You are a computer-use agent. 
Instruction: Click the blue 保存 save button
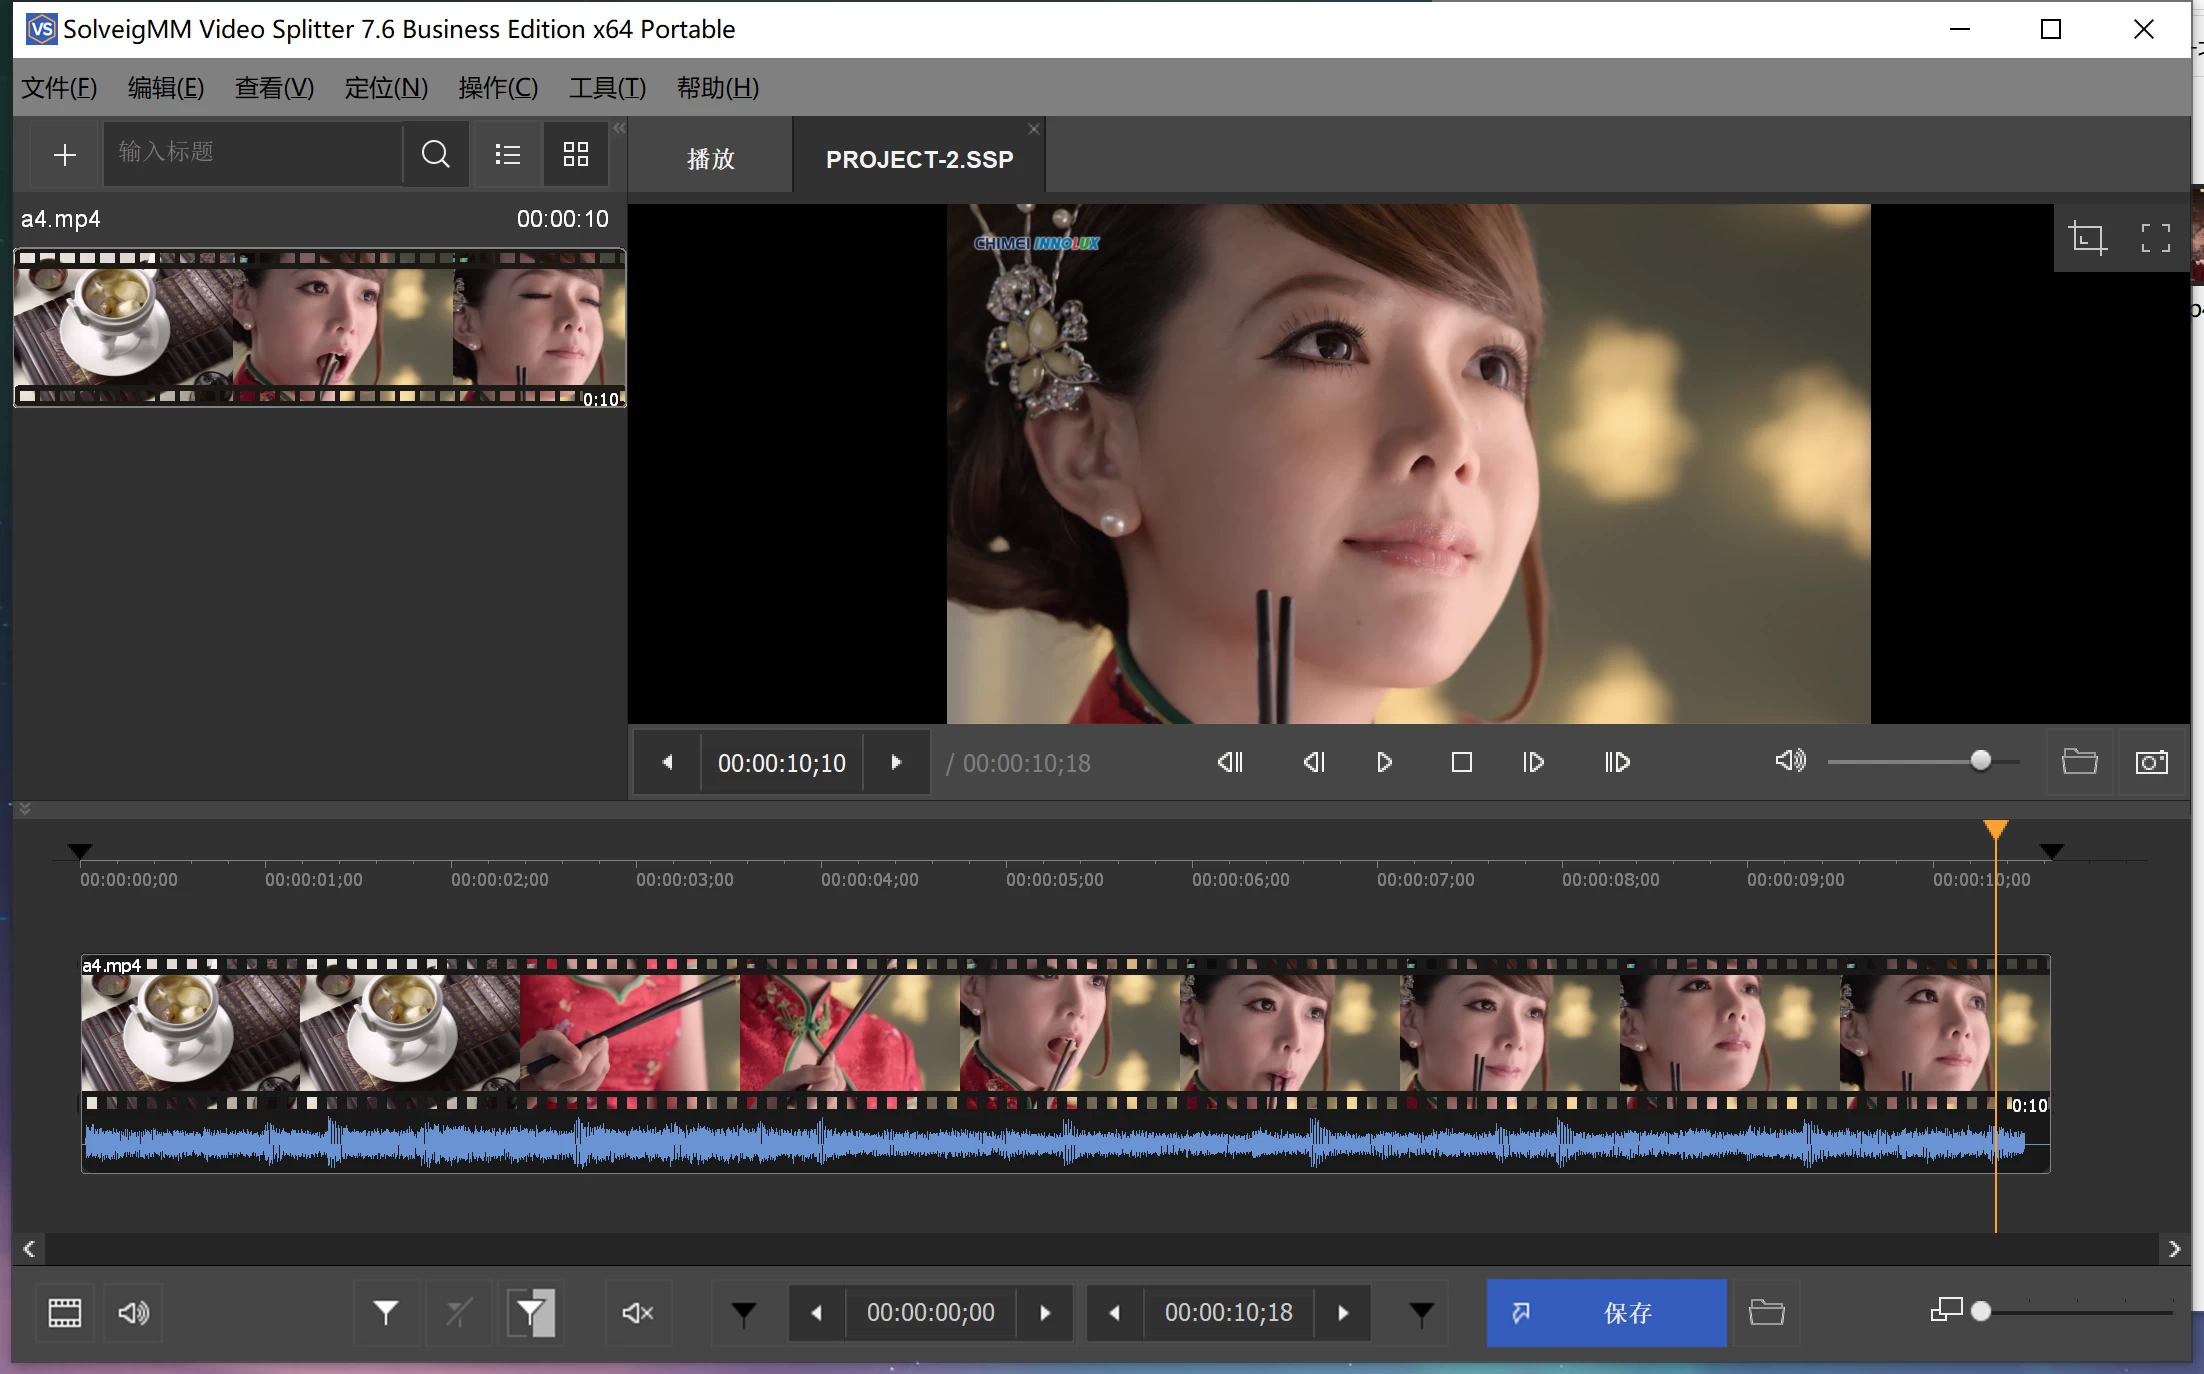coord(1606,1313)
